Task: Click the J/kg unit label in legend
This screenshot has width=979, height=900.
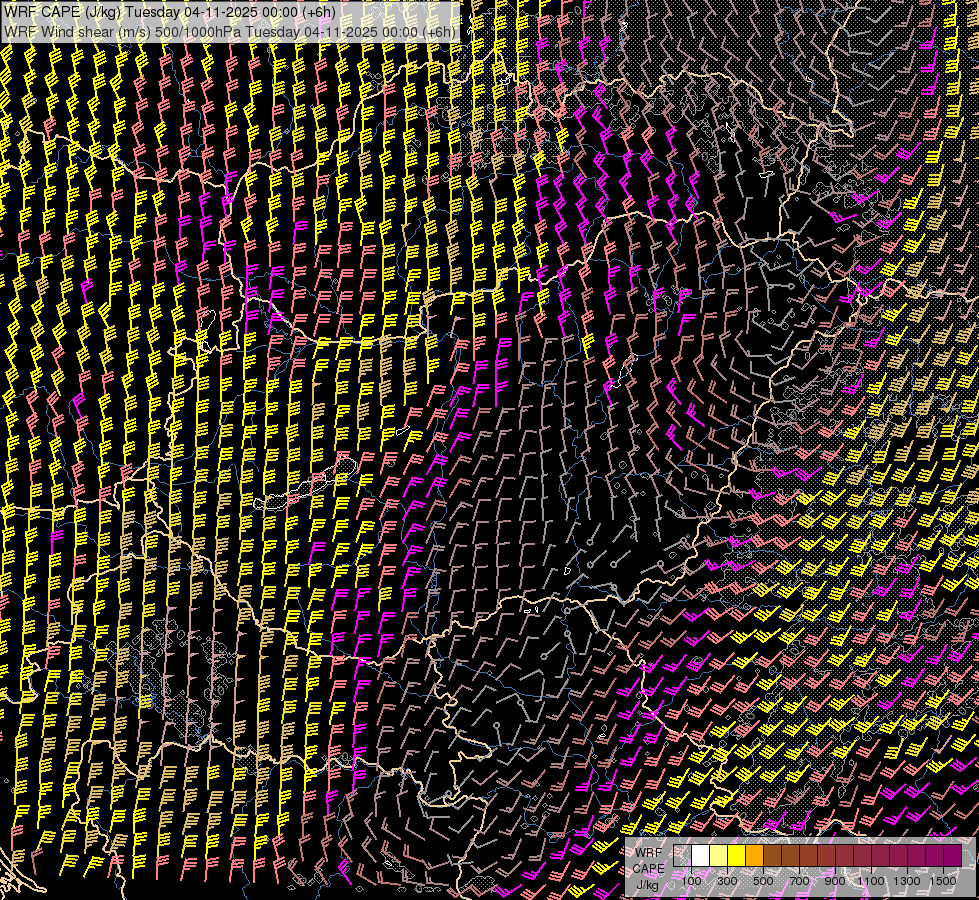Action: click(648, 884)
